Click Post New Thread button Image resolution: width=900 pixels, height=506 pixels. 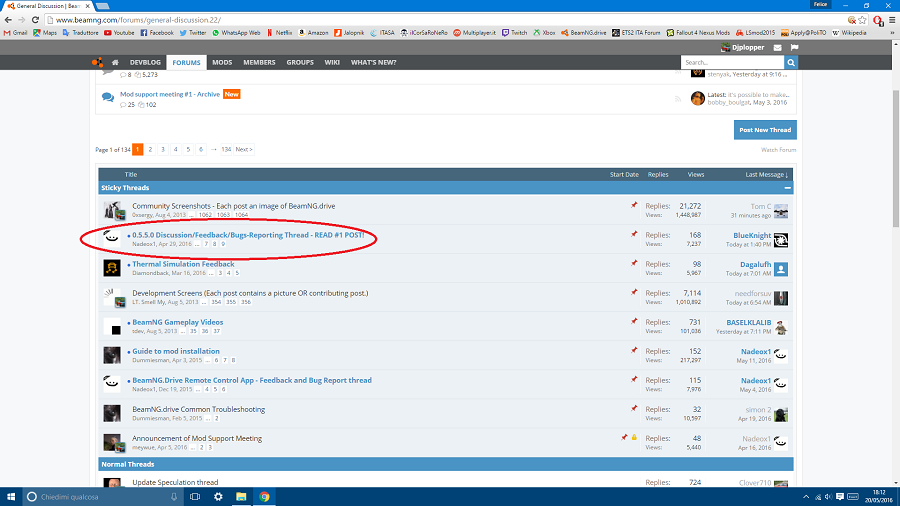pyautogui.click(x=765, y=130)
